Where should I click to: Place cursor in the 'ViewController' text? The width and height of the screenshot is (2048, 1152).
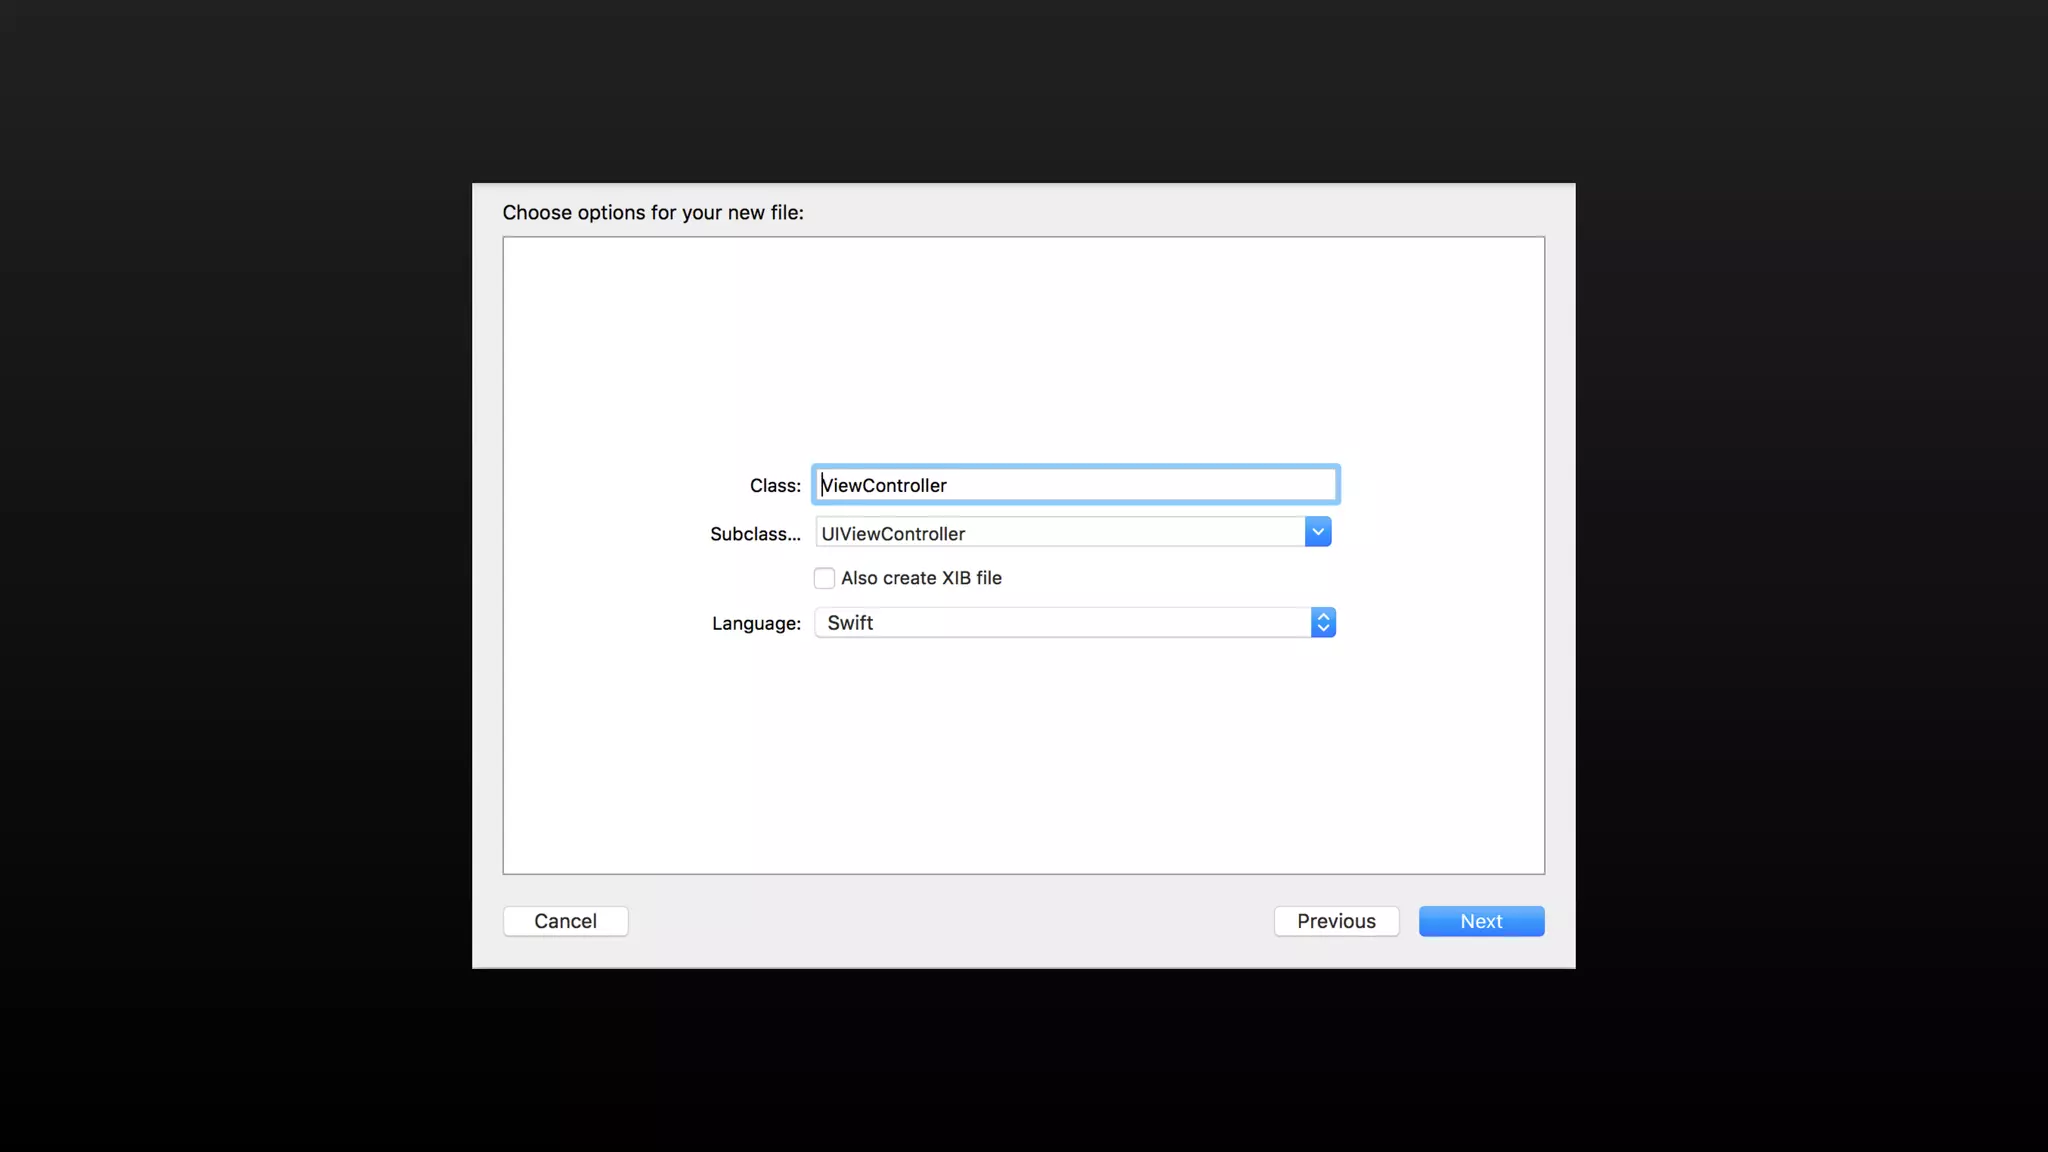coord(884,485)
